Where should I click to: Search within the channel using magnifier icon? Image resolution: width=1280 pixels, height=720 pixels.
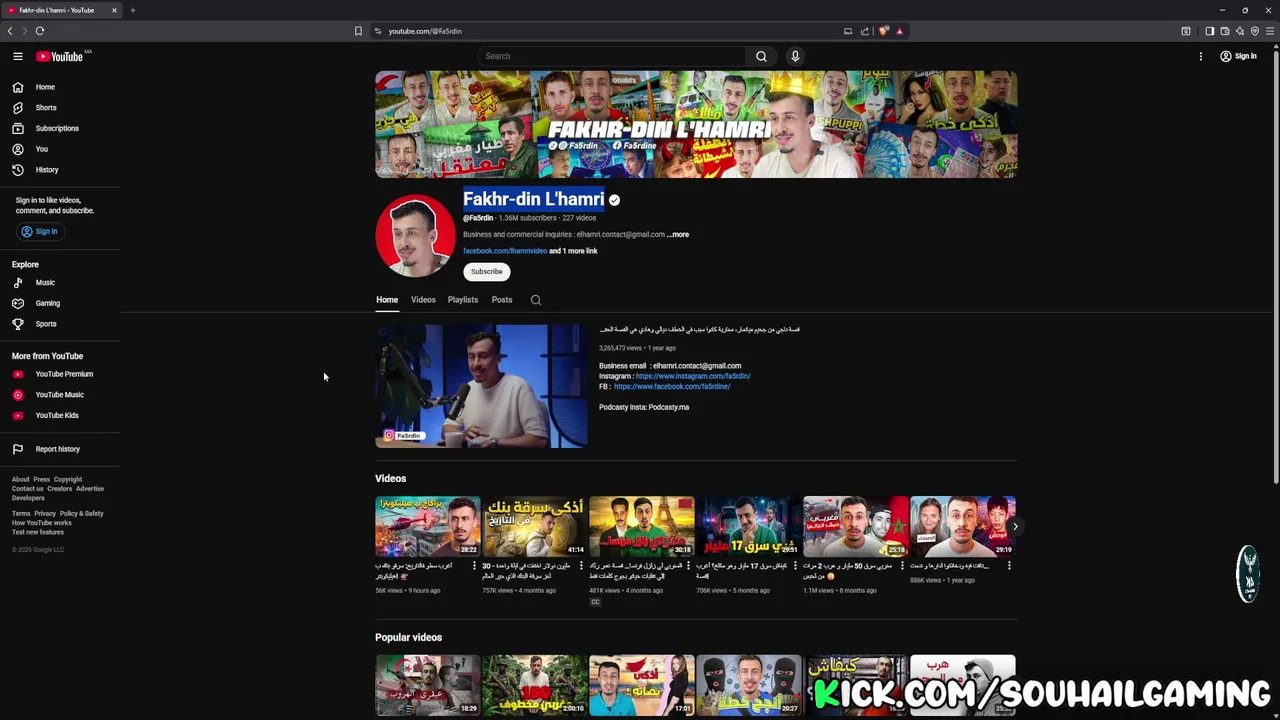(536, 300)
